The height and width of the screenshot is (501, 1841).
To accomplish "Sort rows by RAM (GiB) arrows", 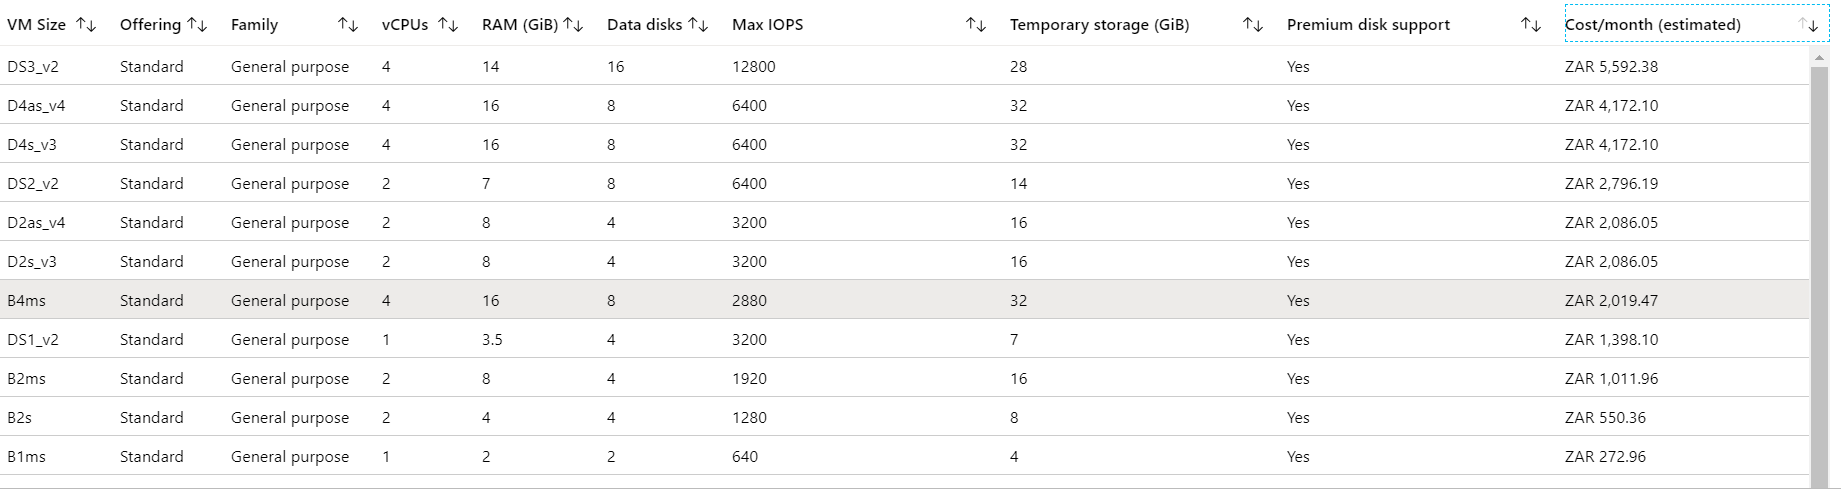I will pyautogui.click(x=573, y=25).
